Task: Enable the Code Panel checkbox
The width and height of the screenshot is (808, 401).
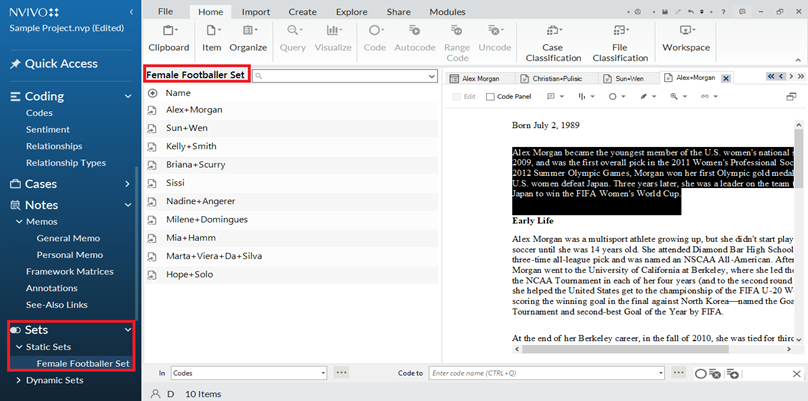Action: tap(491, 96)
